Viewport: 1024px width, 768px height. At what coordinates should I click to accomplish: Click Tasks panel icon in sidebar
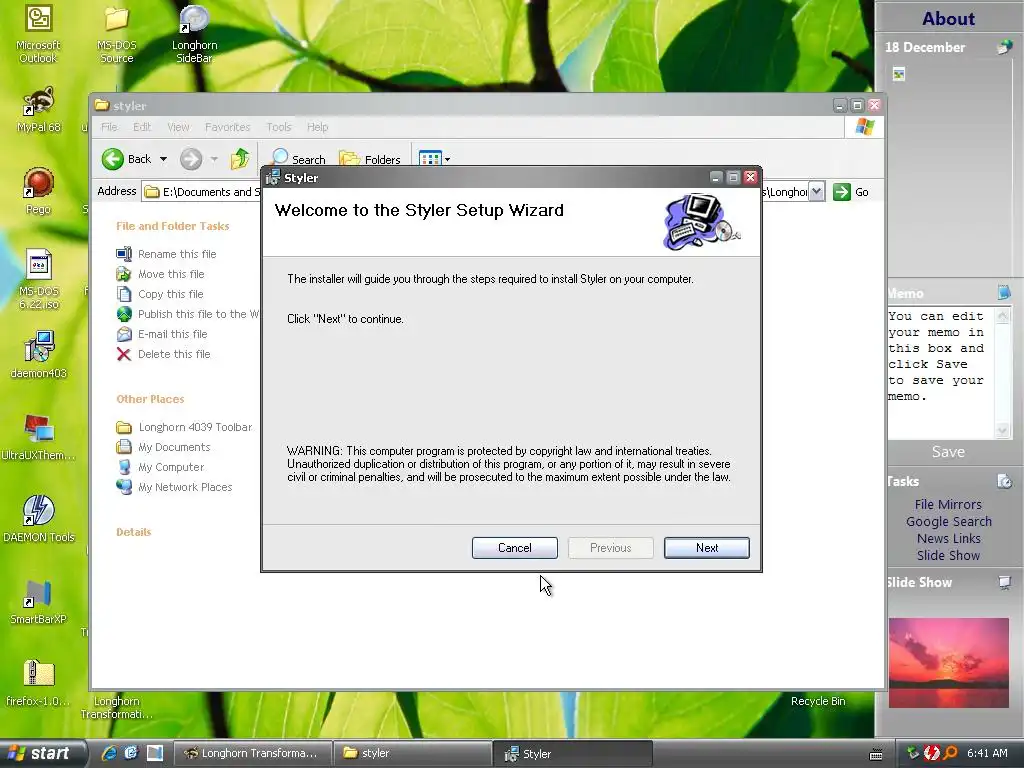[1004, 481]
